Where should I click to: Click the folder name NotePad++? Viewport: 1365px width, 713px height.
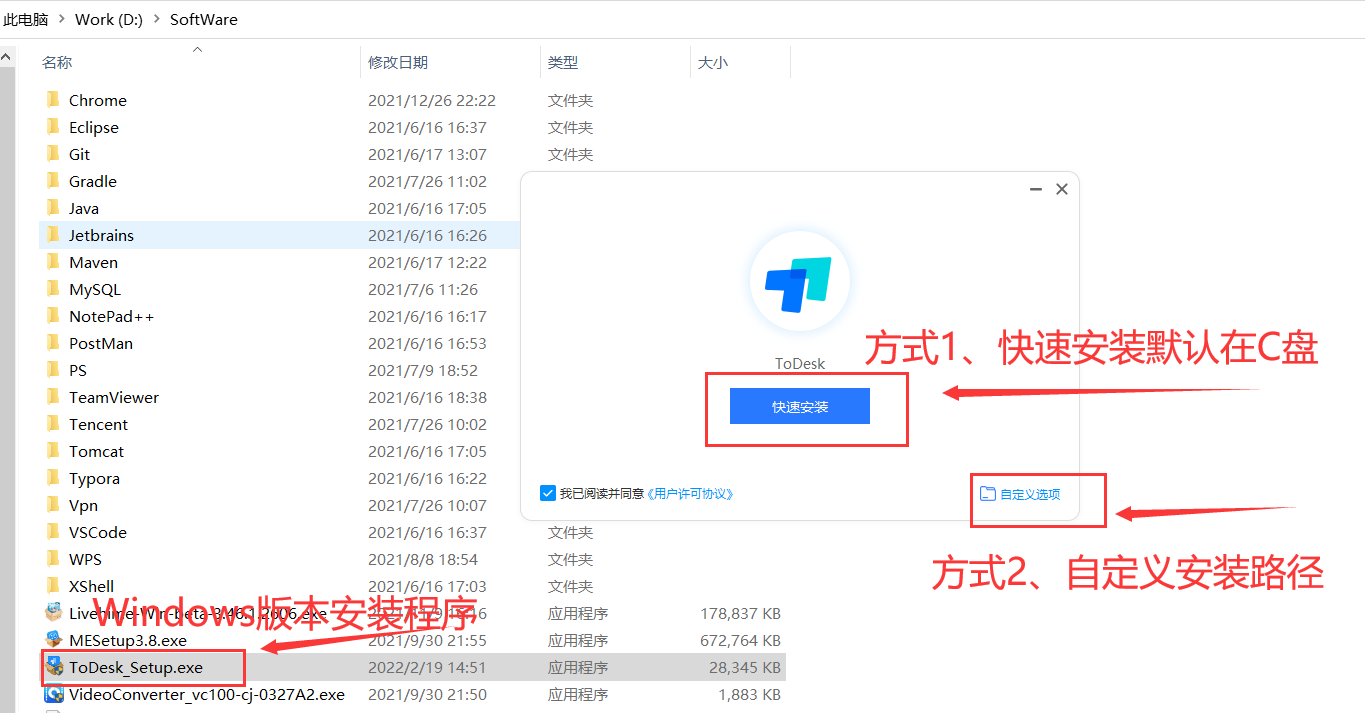(x=112, y=316)
